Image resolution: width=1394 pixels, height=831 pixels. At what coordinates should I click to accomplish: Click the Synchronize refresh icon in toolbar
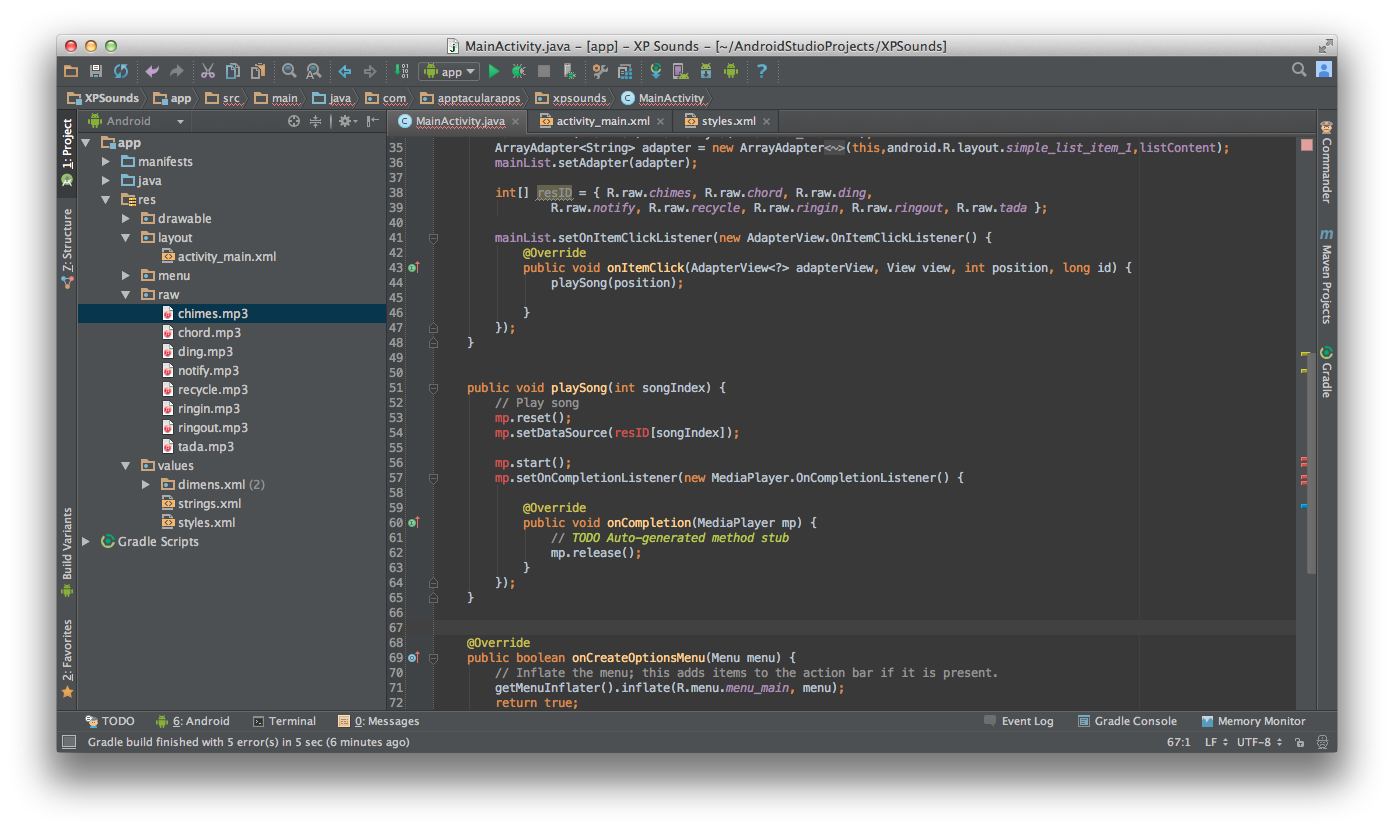(x=121, y=71)
